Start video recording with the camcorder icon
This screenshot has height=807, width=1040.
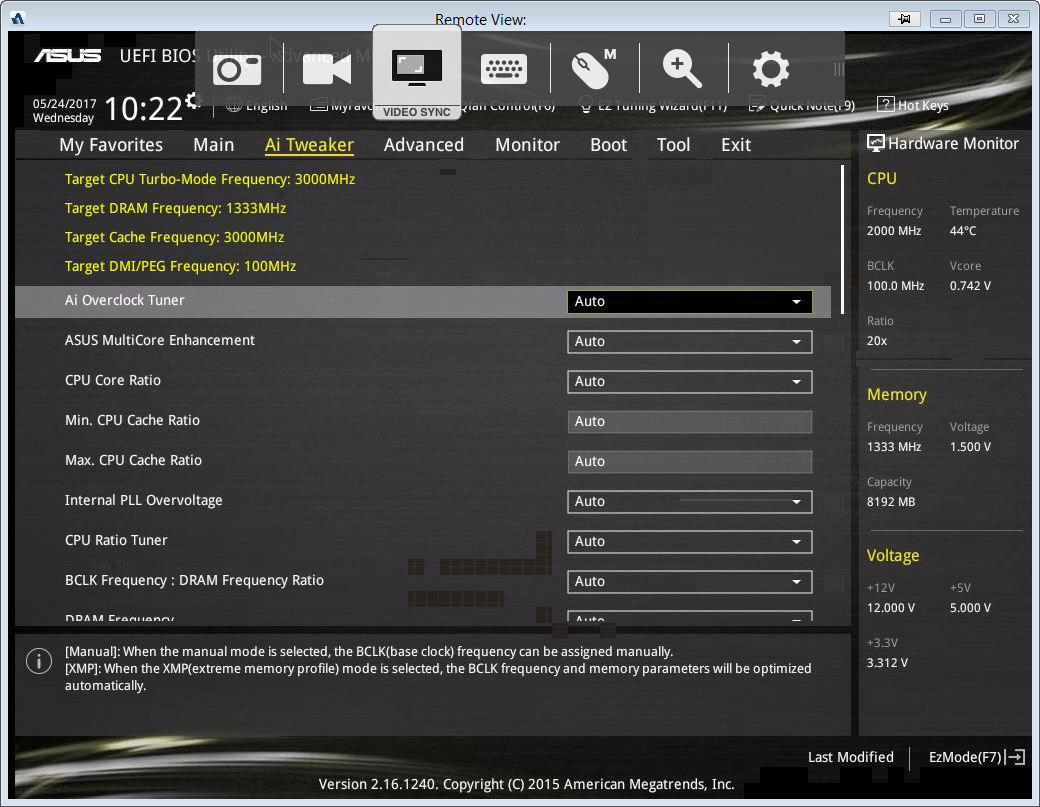(x=327, y=69)
